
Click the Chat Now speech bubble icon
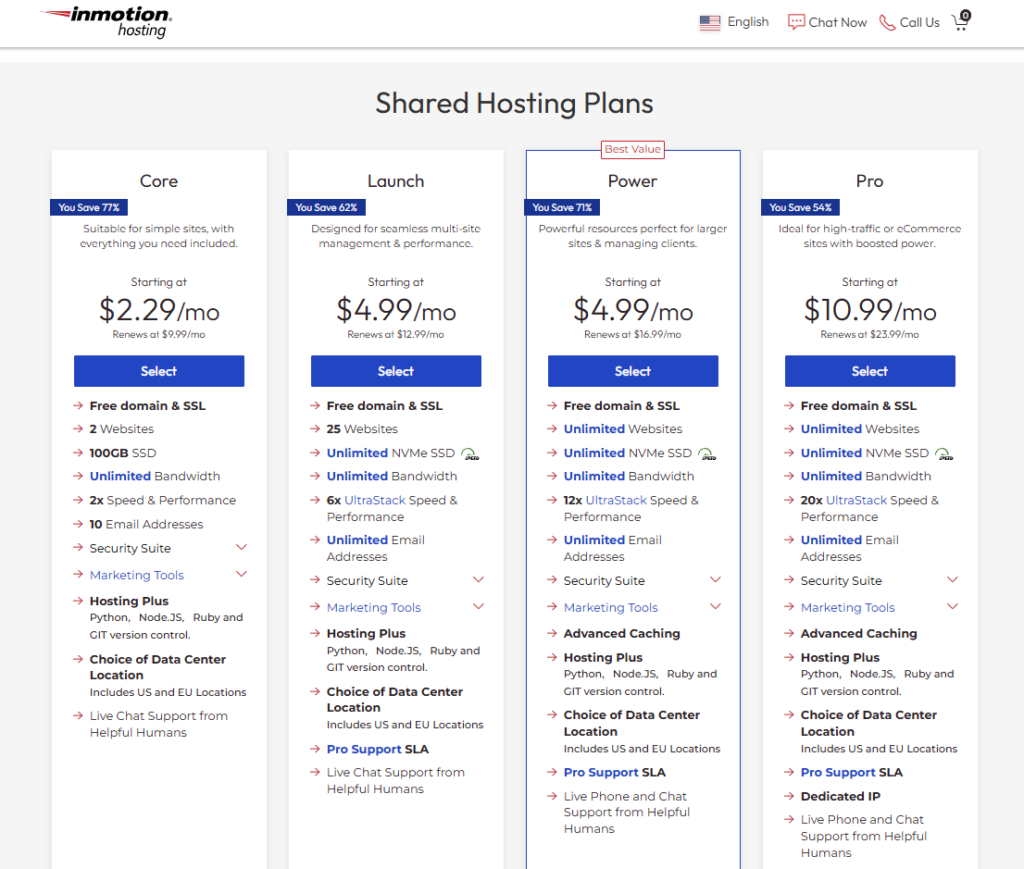(796, 22)
